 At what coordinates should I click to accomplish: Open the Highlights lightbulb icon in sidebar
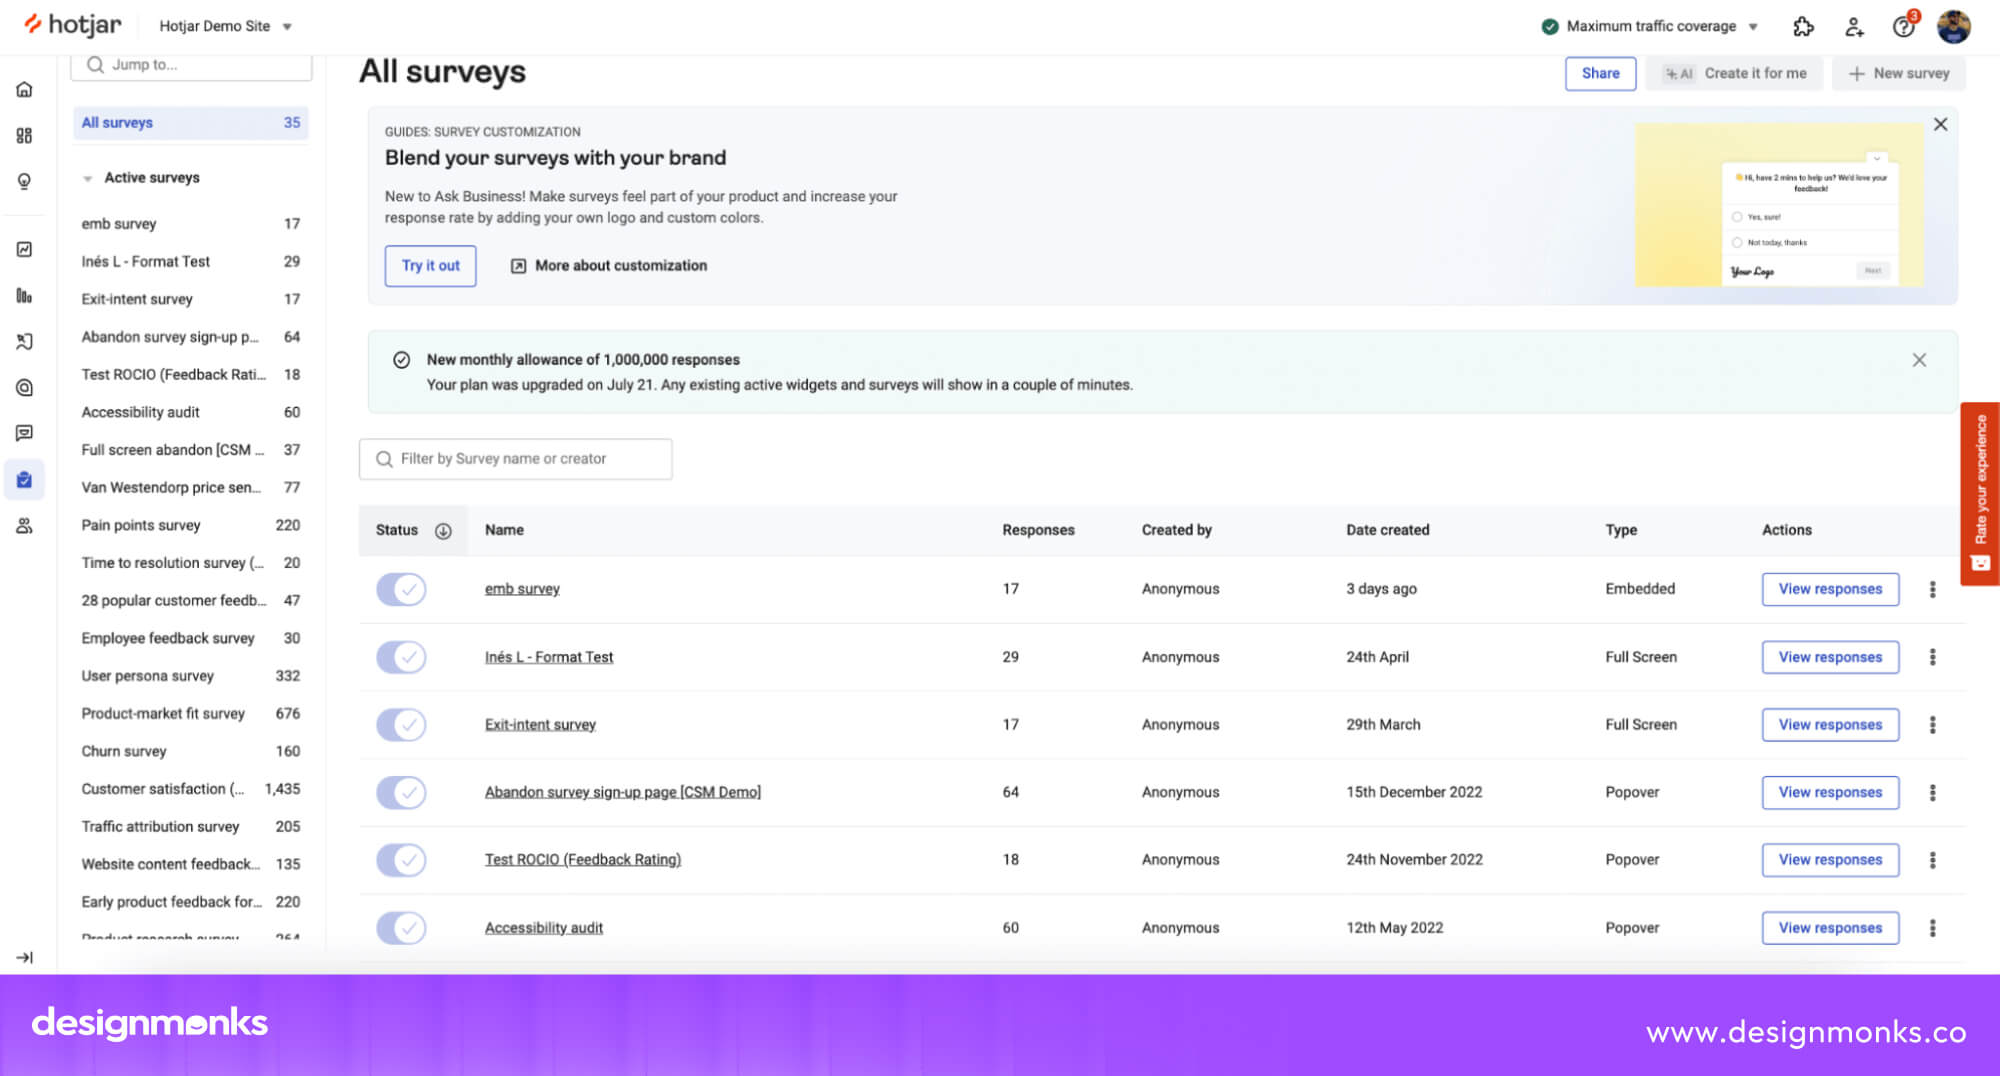24,181
